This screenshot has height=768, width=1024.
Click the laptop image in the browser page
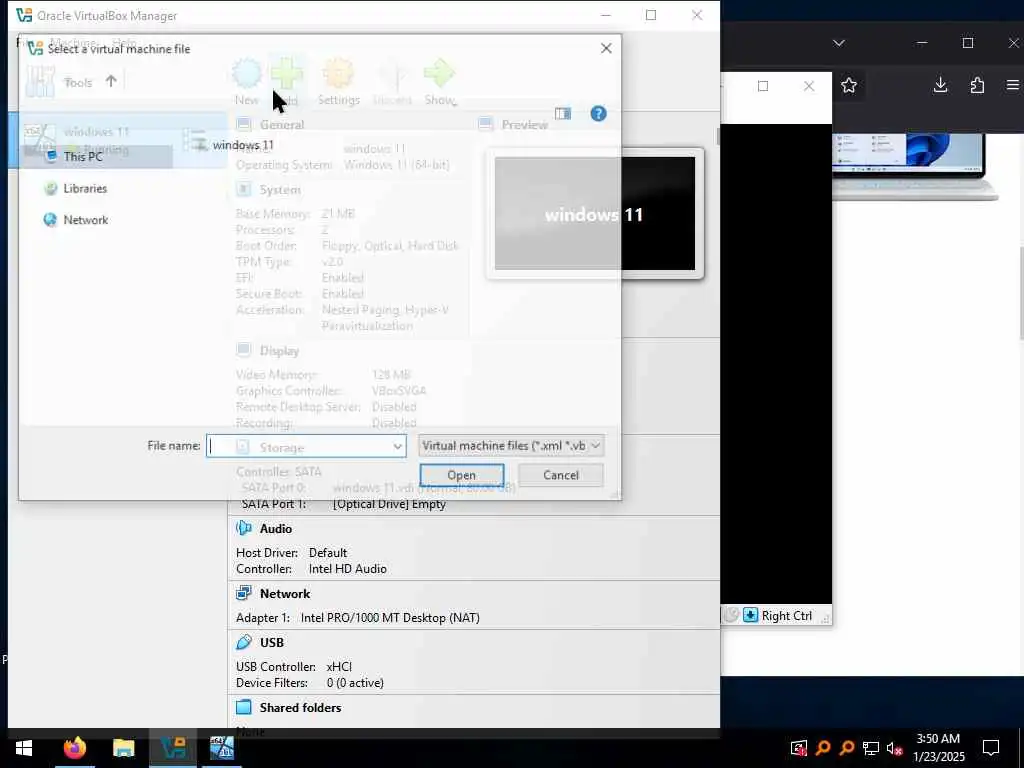pyautogui.click(x=914, y=167)
